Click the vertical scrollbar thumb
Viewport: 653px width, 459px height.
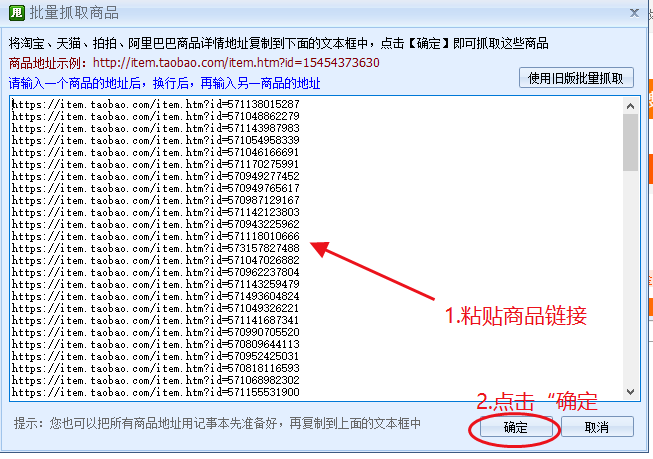click(x=631, y=142)
